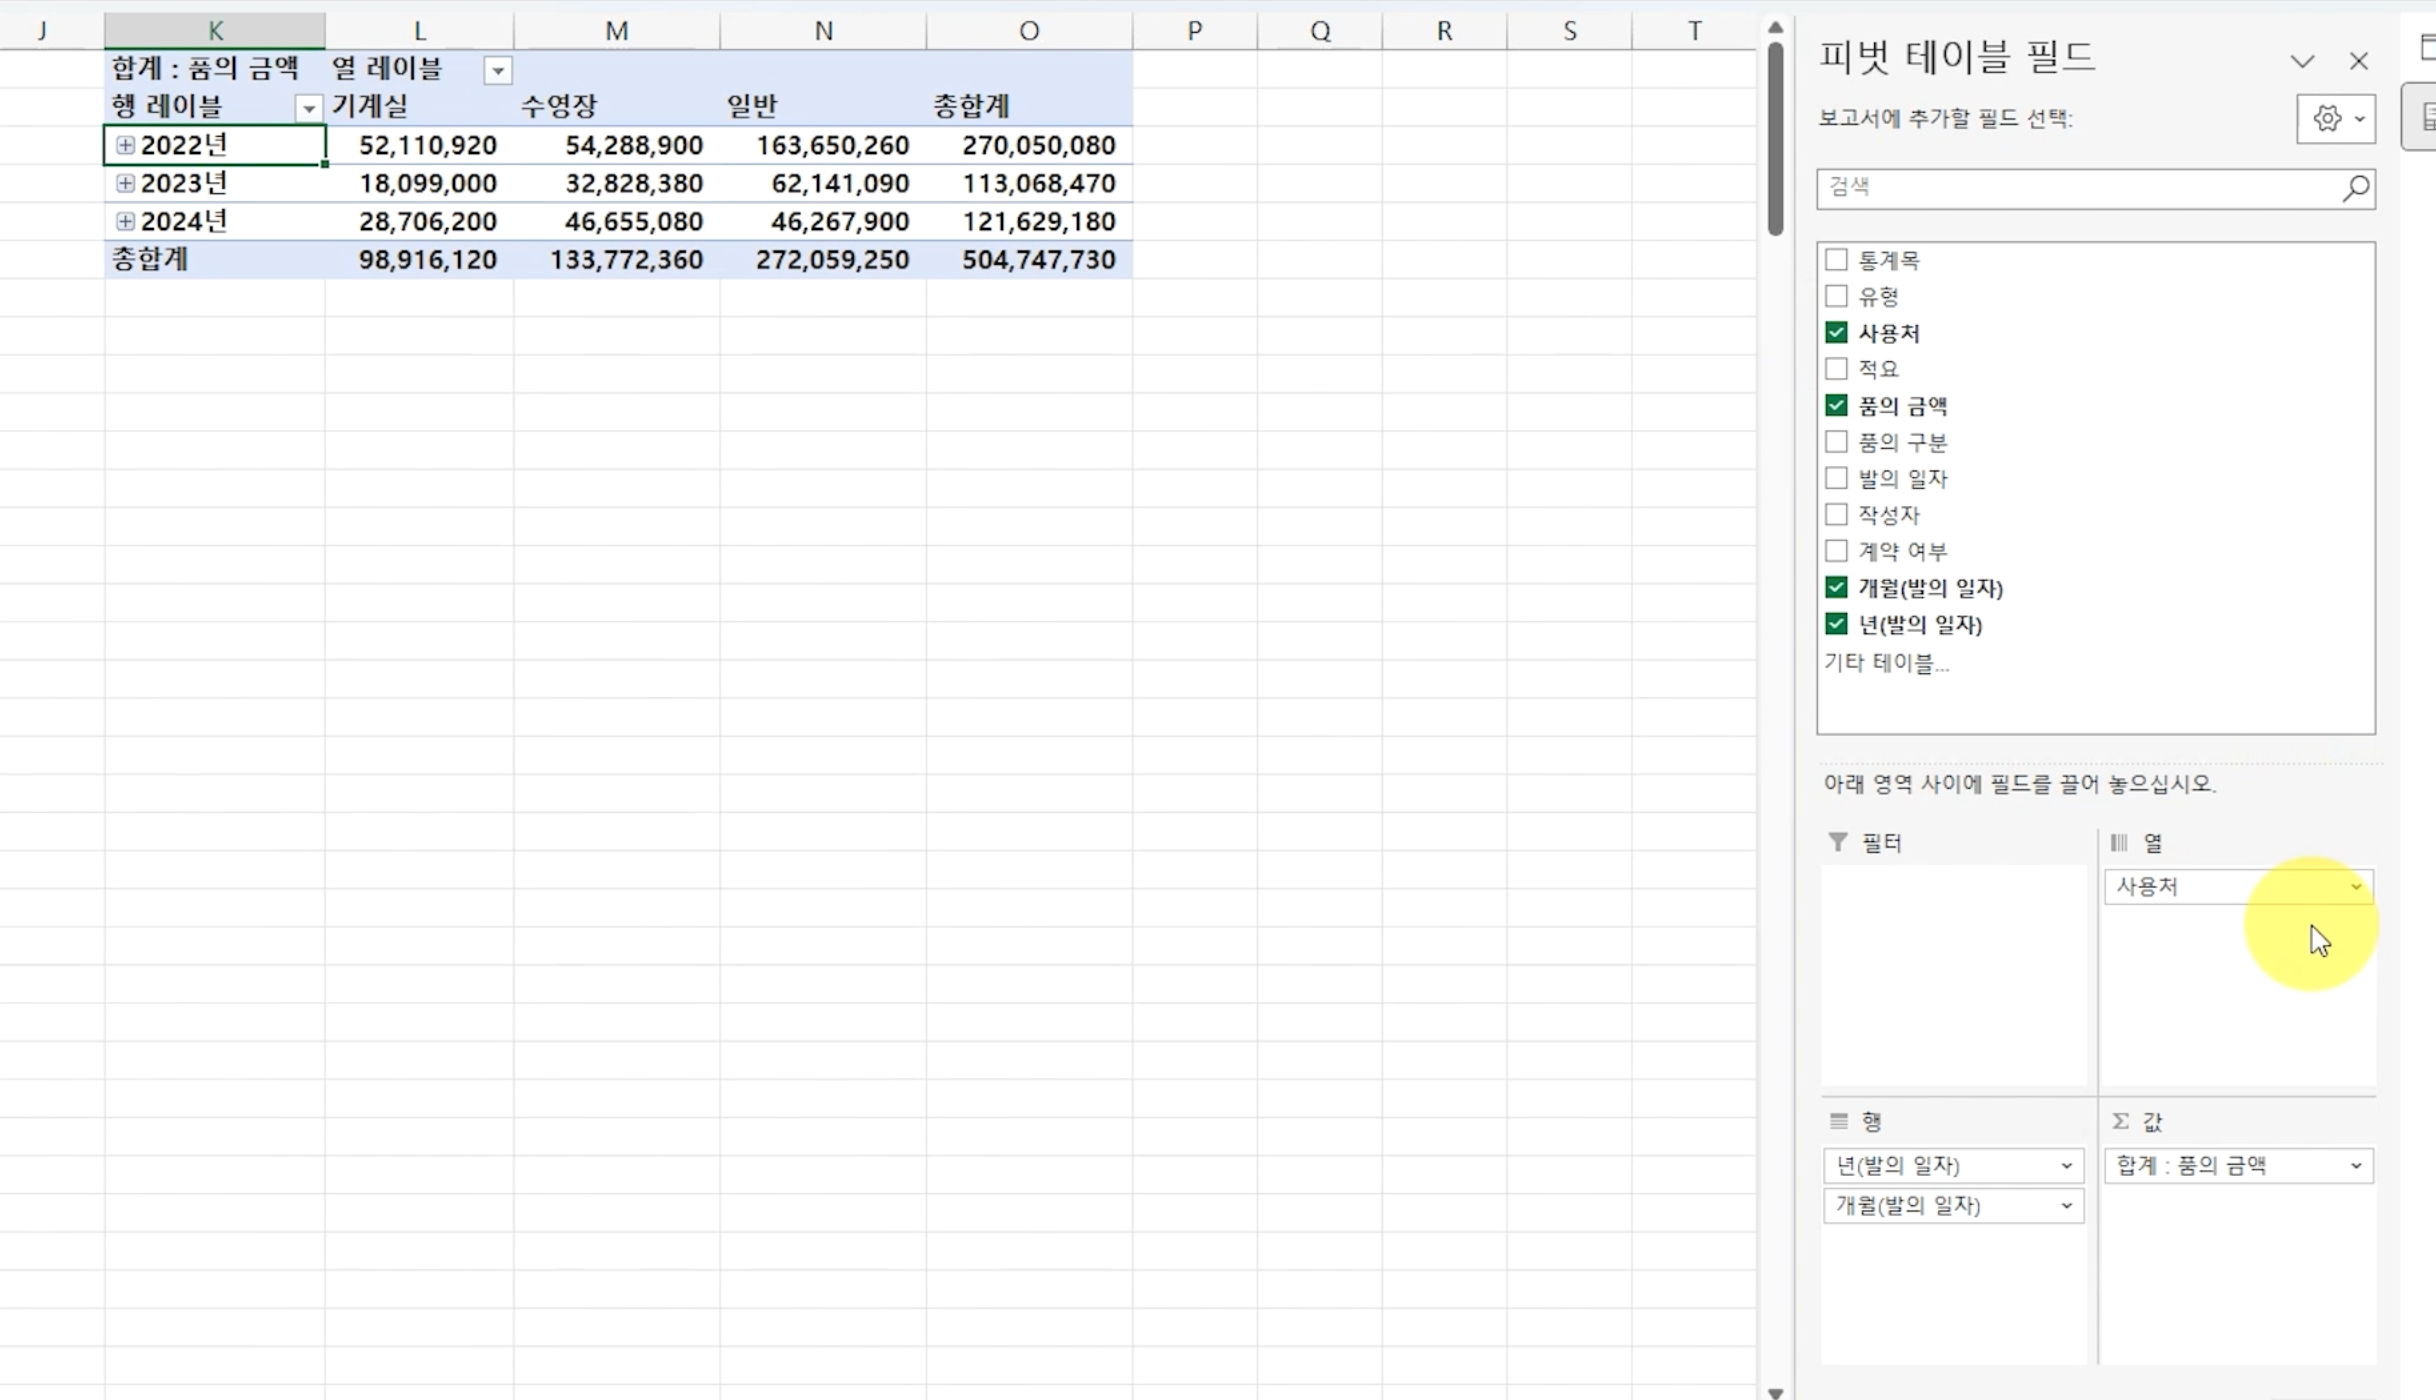Open the 사용처 dropdown in the columns area
2436x1400 pixels.
coord(2355,887)
